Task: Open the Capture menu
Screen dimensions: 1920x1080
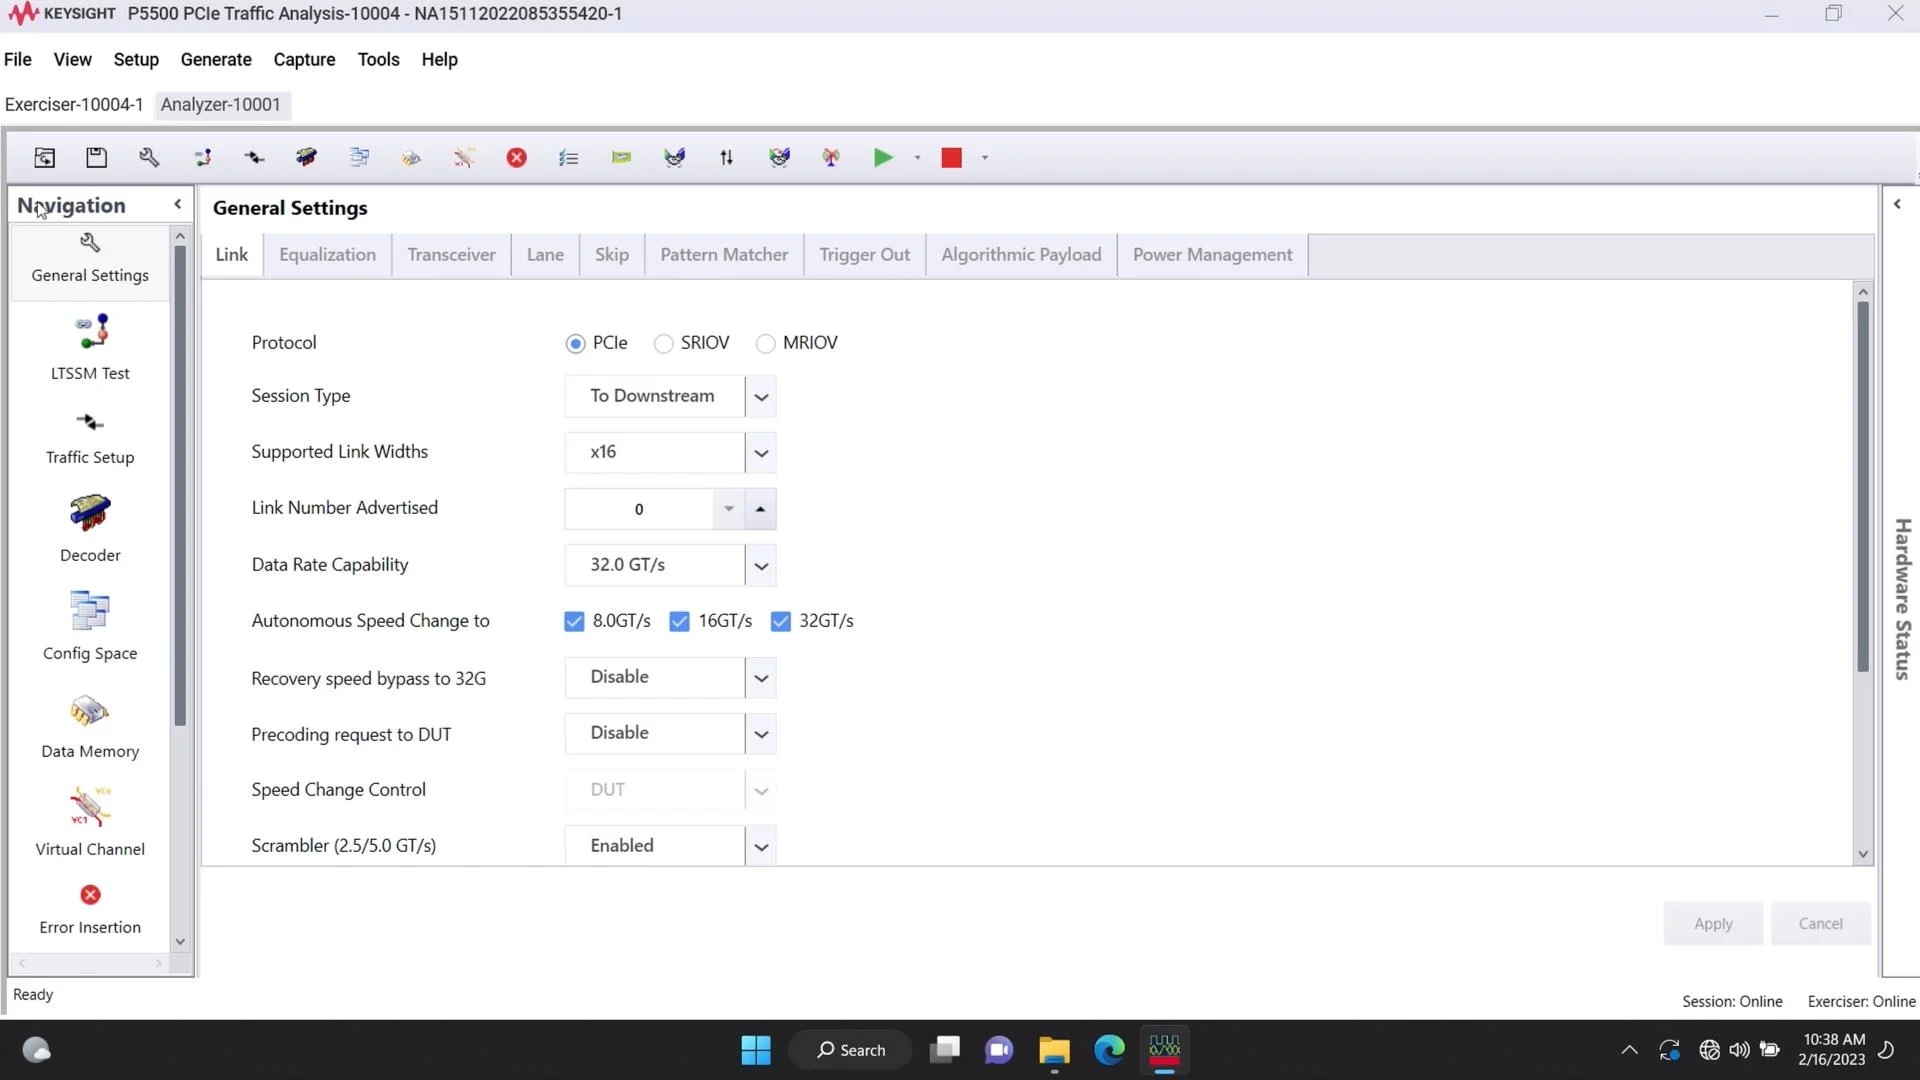Action: pos(304,59)
